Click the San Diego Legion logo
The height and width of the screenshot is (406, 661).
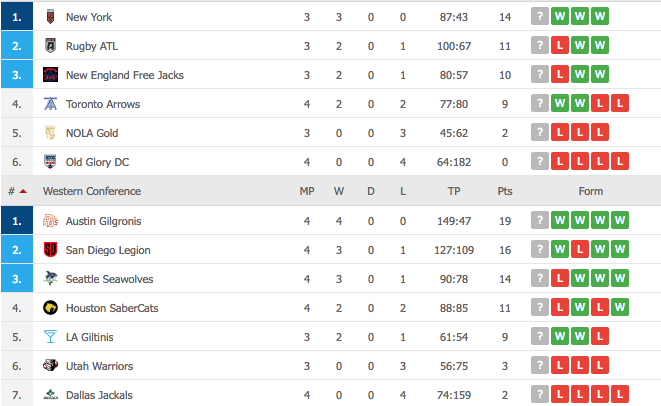click(x=50, y=250)
